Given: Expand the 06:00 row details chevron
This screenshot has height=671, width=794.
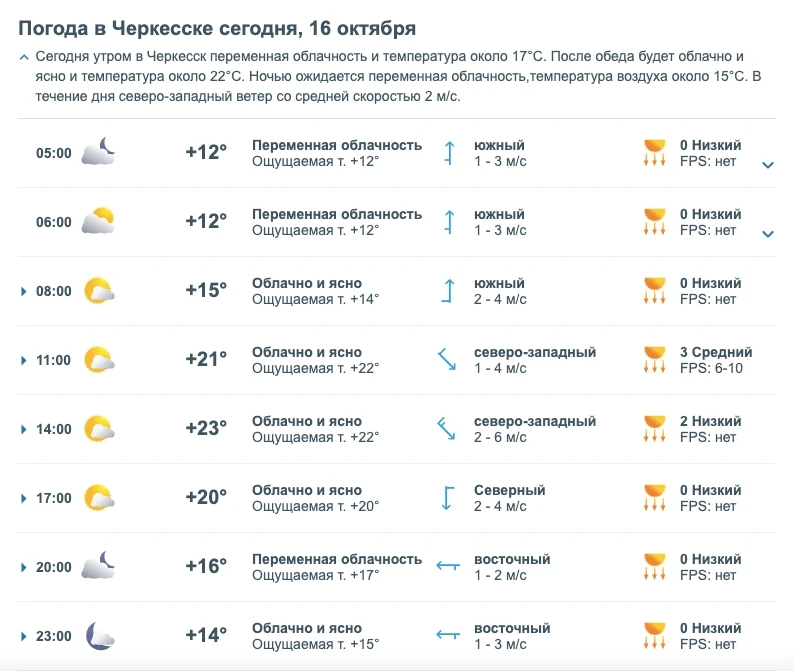Looking at the screenshot, I should tap(768, 234).
